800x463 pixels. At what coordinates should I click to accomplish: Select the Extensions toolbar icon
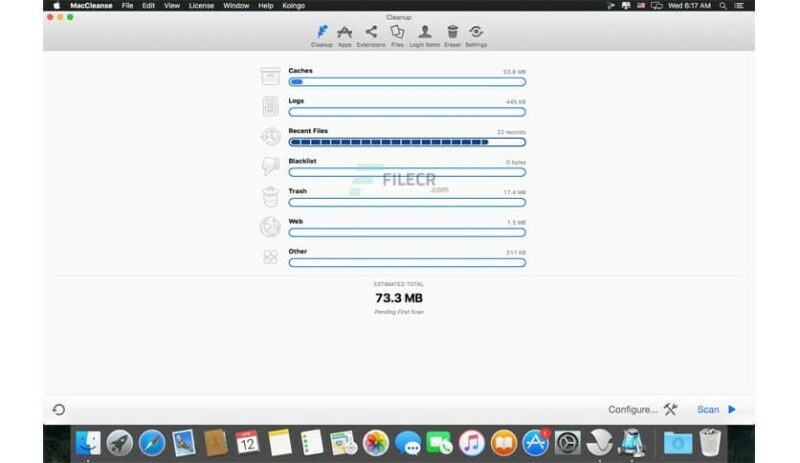click(371, 34)
